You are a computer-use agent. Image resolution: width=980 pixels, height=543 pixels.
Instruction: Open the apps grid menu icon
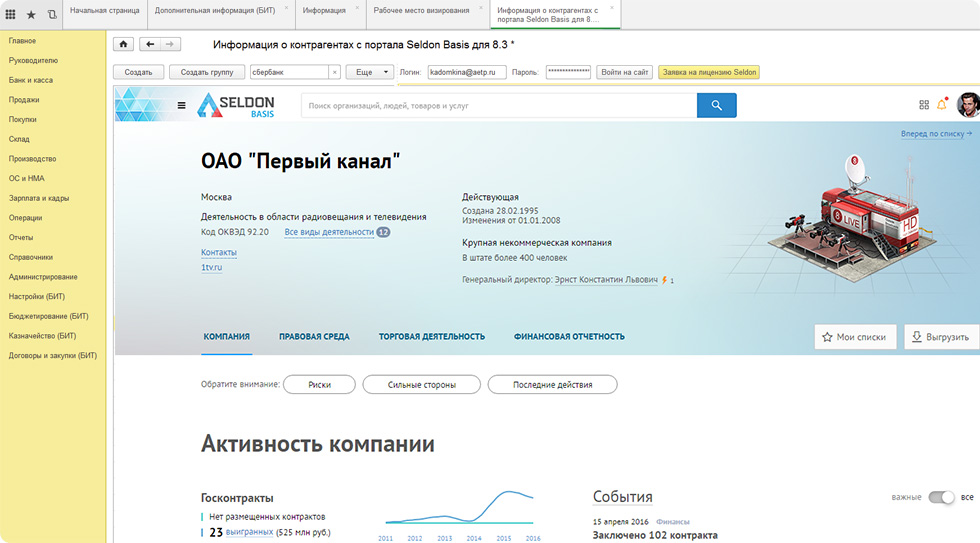(x=11, y=14)
